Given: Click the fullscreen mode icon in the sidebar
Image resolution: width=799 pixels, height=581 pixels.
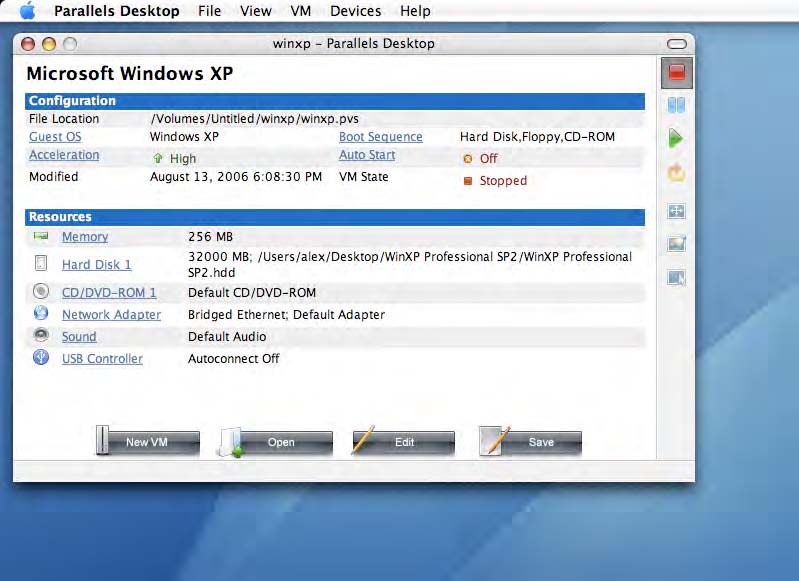Looking at the screenshot, I should tap(676, 211).
